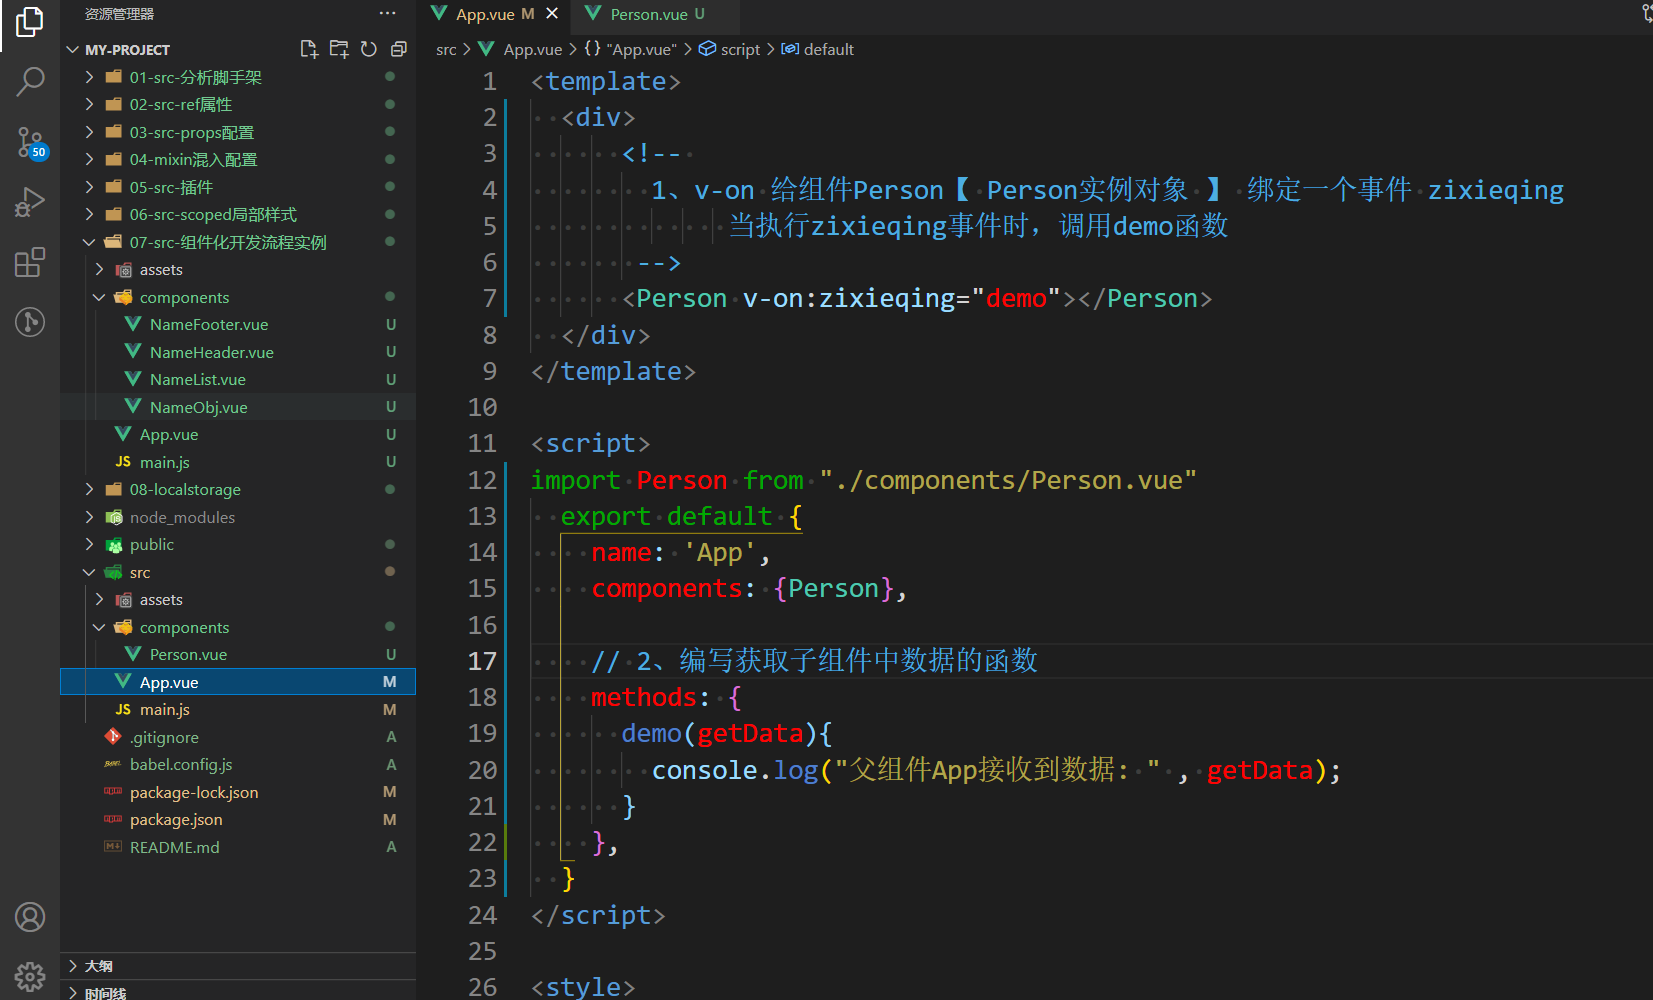Open Source Control view with 50 badge

point(30,143)
